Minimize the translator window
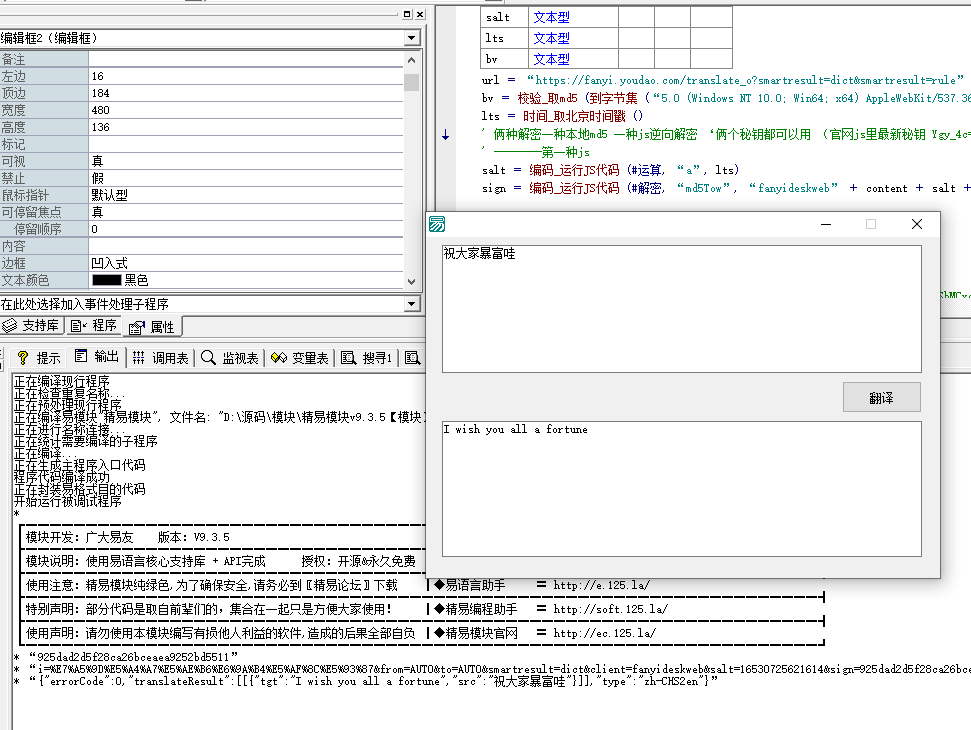The height and width of the screenshot is (730, 971). pyautogui.click(x=825, y=224)
